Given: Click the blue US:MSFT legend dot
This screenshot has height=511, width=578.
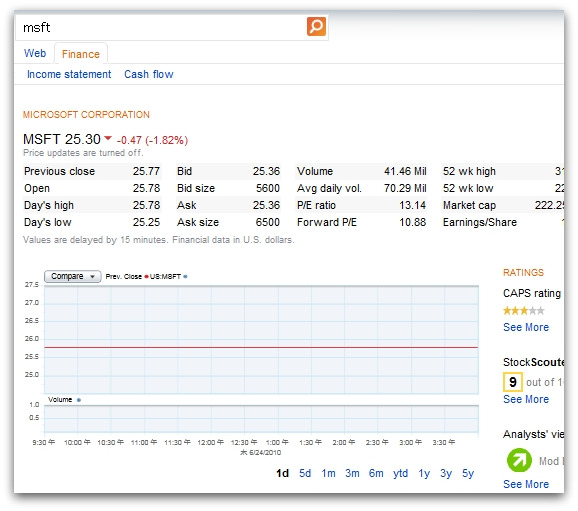Looking at the screenshot, I should tap(185, 277).
